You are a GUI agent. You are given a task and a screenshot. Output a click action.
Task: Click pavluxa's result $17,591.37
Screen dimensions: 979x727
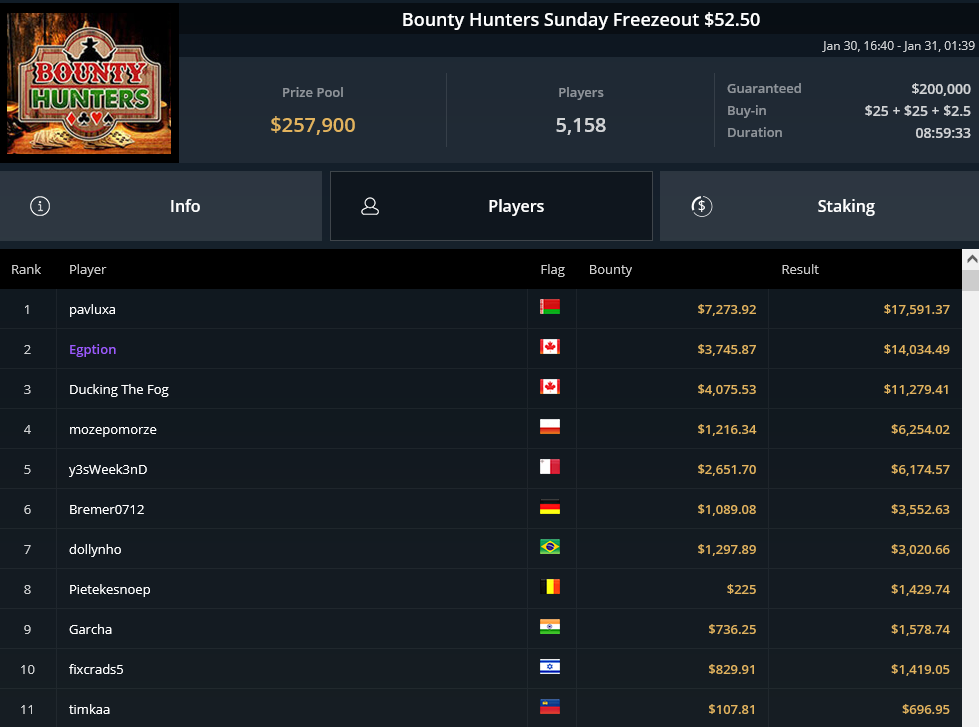click(x=917, y=309)
